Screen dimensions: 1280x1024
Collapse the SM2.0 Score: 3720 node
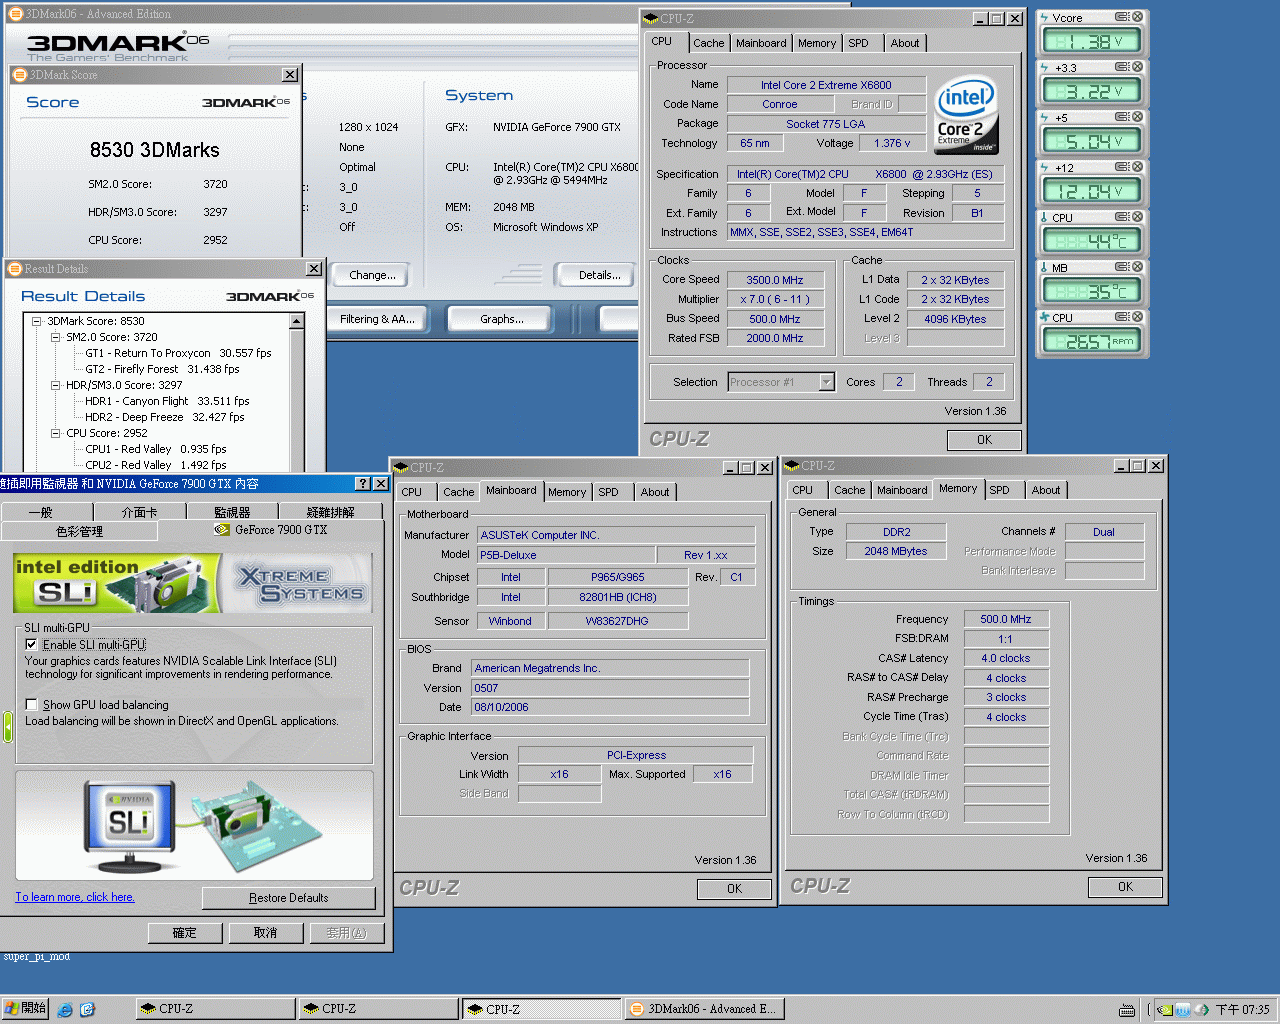(56, 337)
